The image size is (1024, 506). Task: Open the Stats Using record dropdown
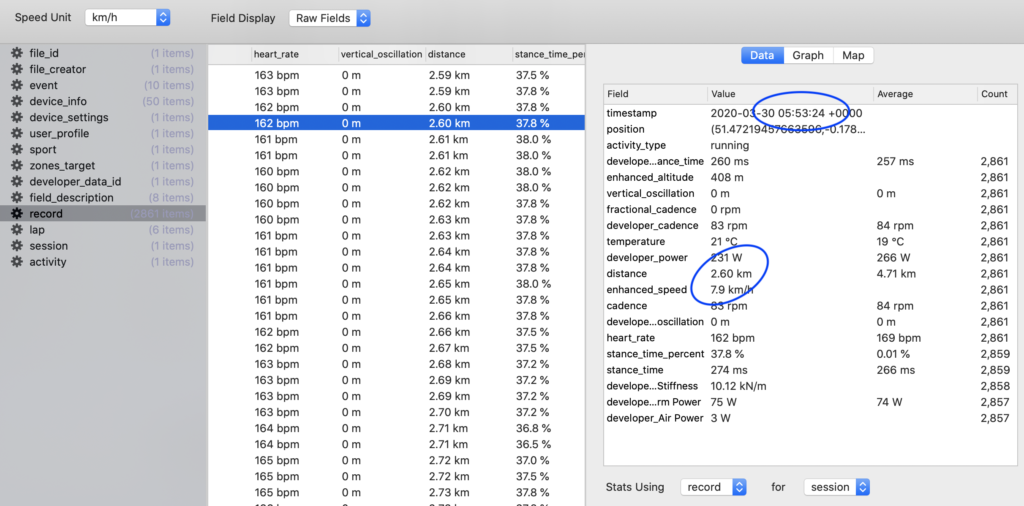[714, 487]
